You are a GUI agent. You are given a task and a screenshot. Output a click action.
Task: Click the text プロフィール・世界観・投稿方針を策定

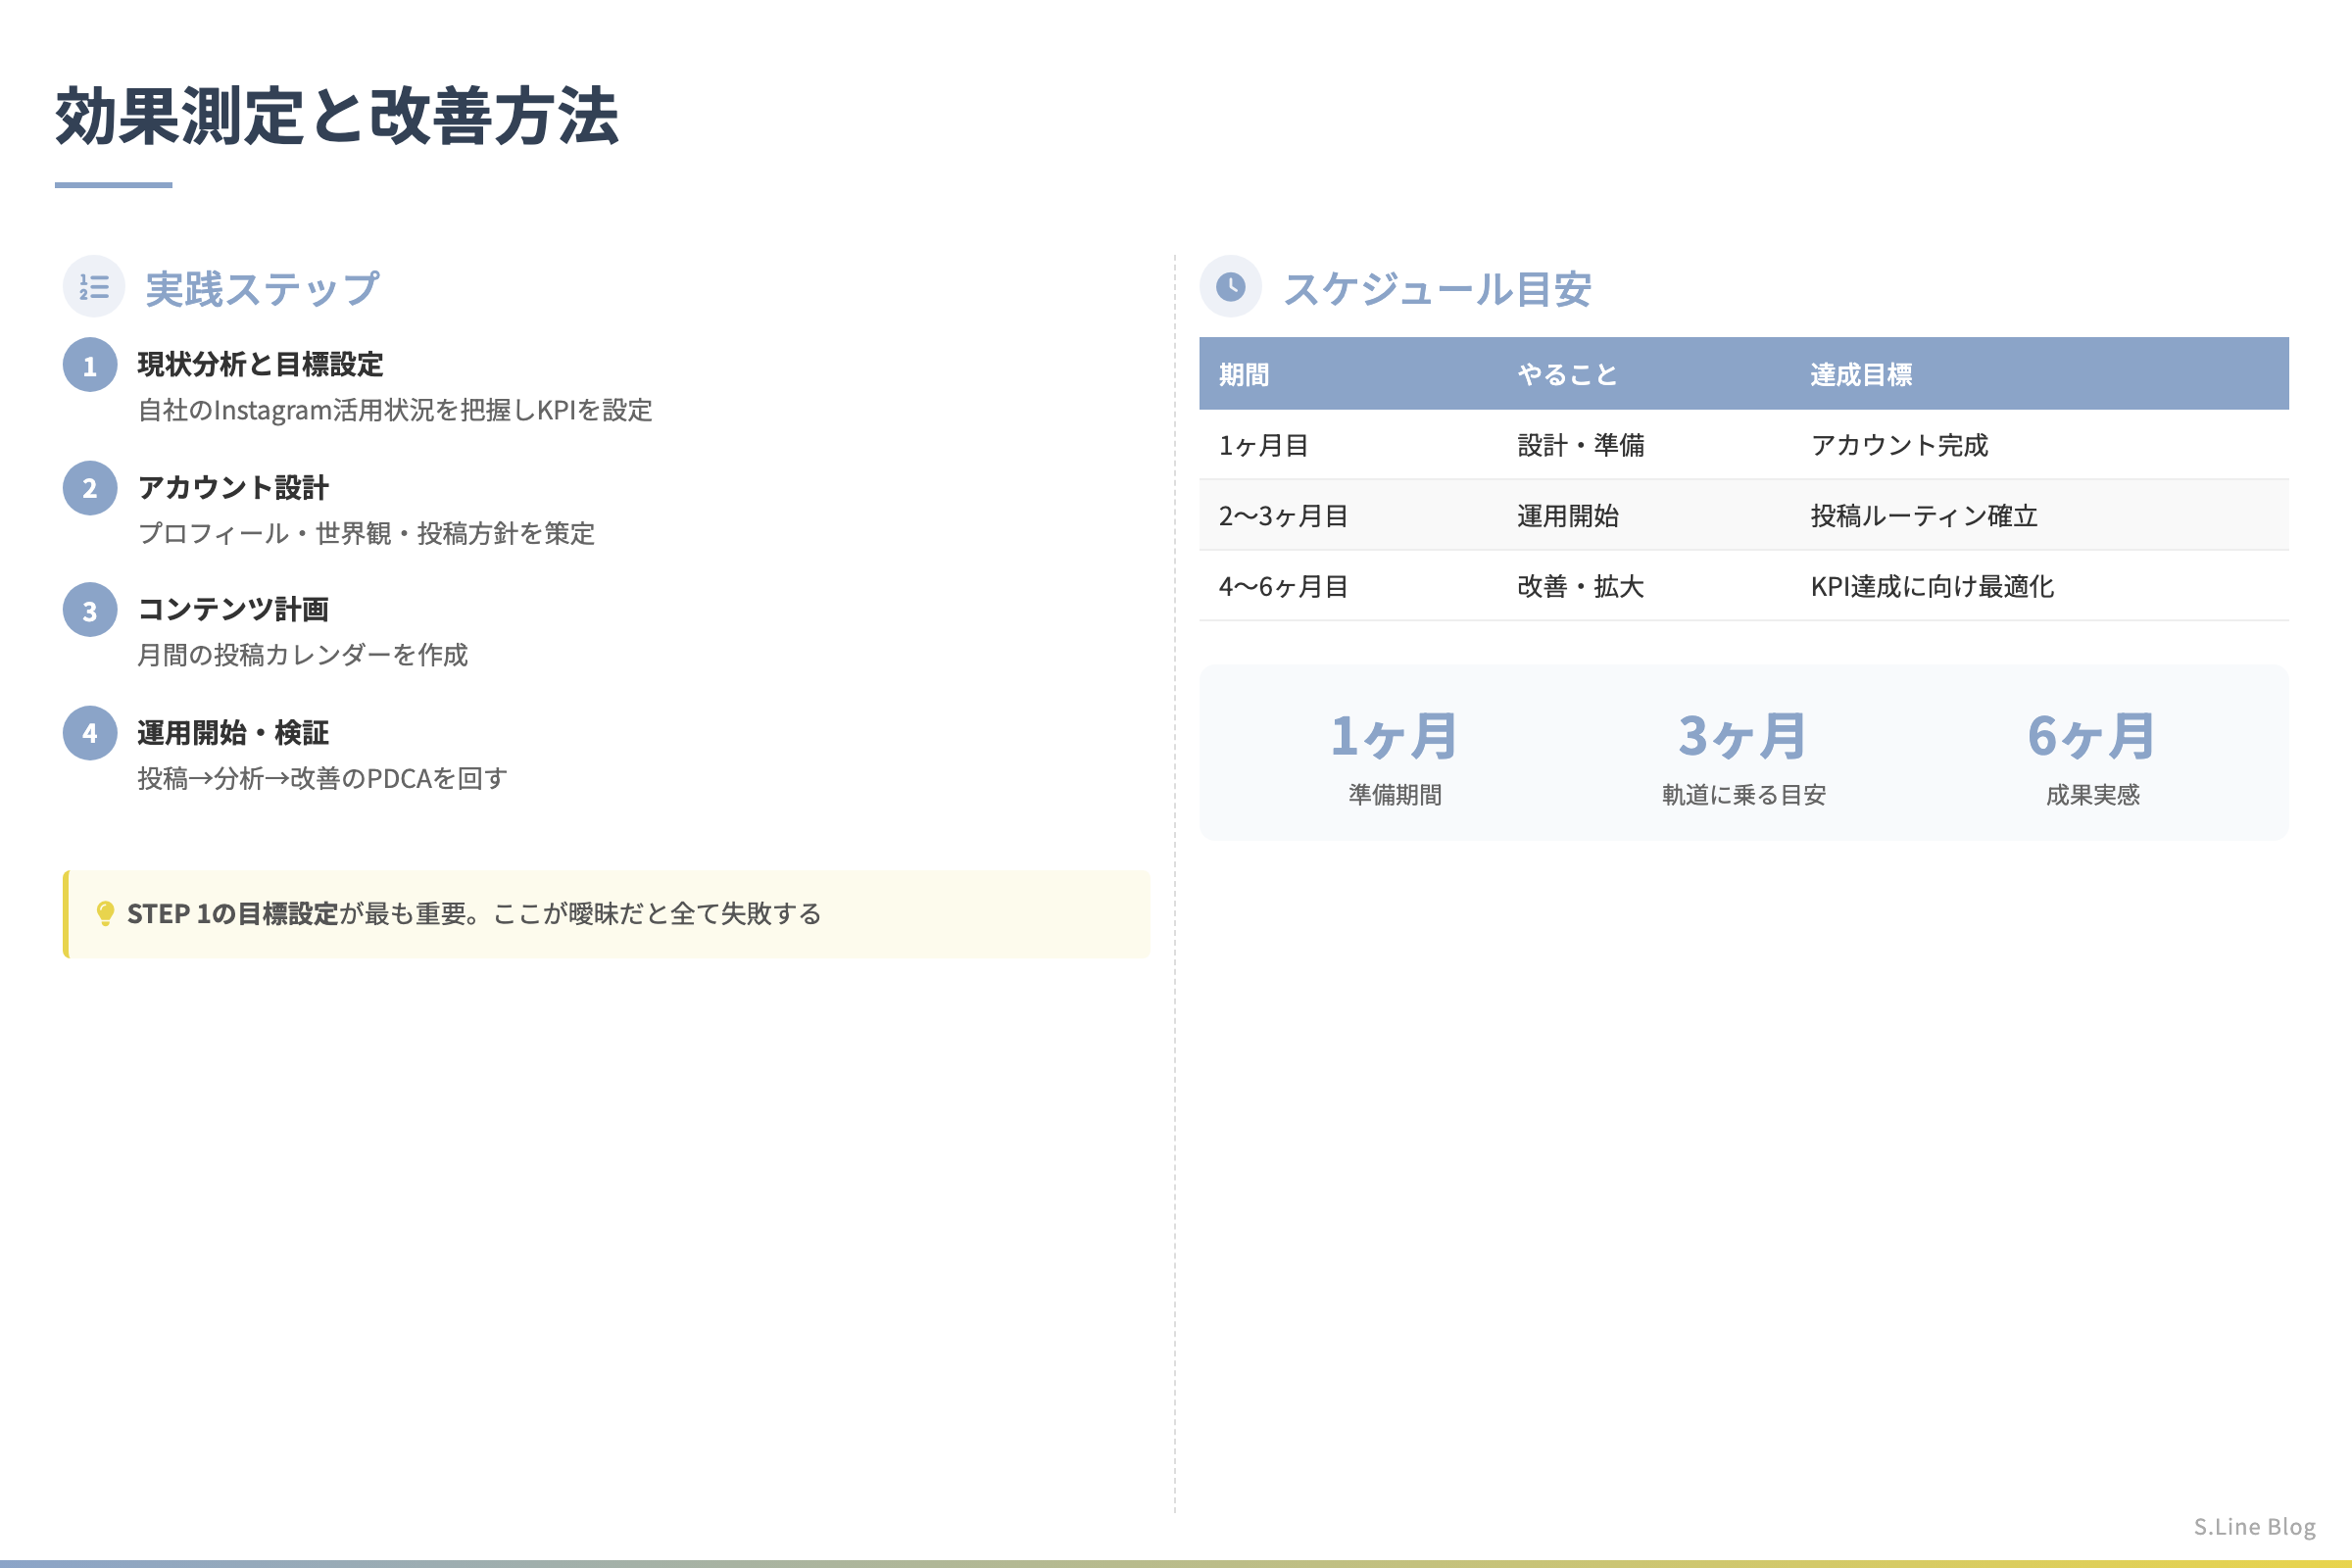pyautogui.click(x=366, y=533)
